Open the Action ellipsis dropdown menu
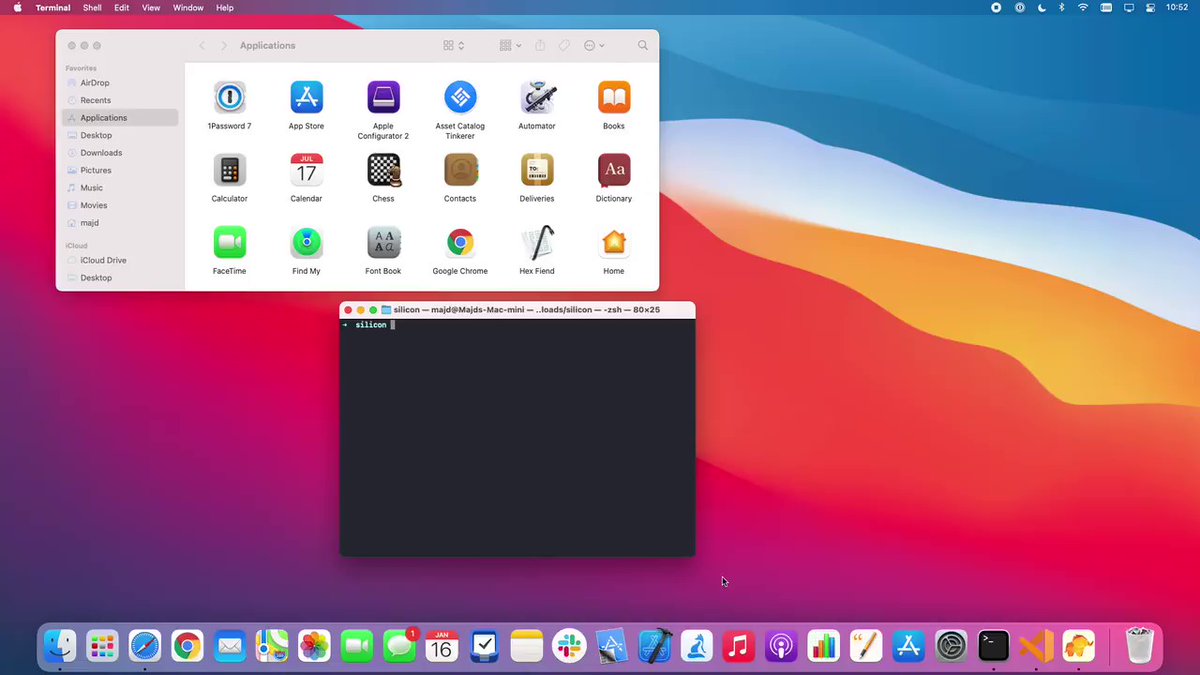The width and height of the screenshot is (1200, 675). click(x=594, y=46)
